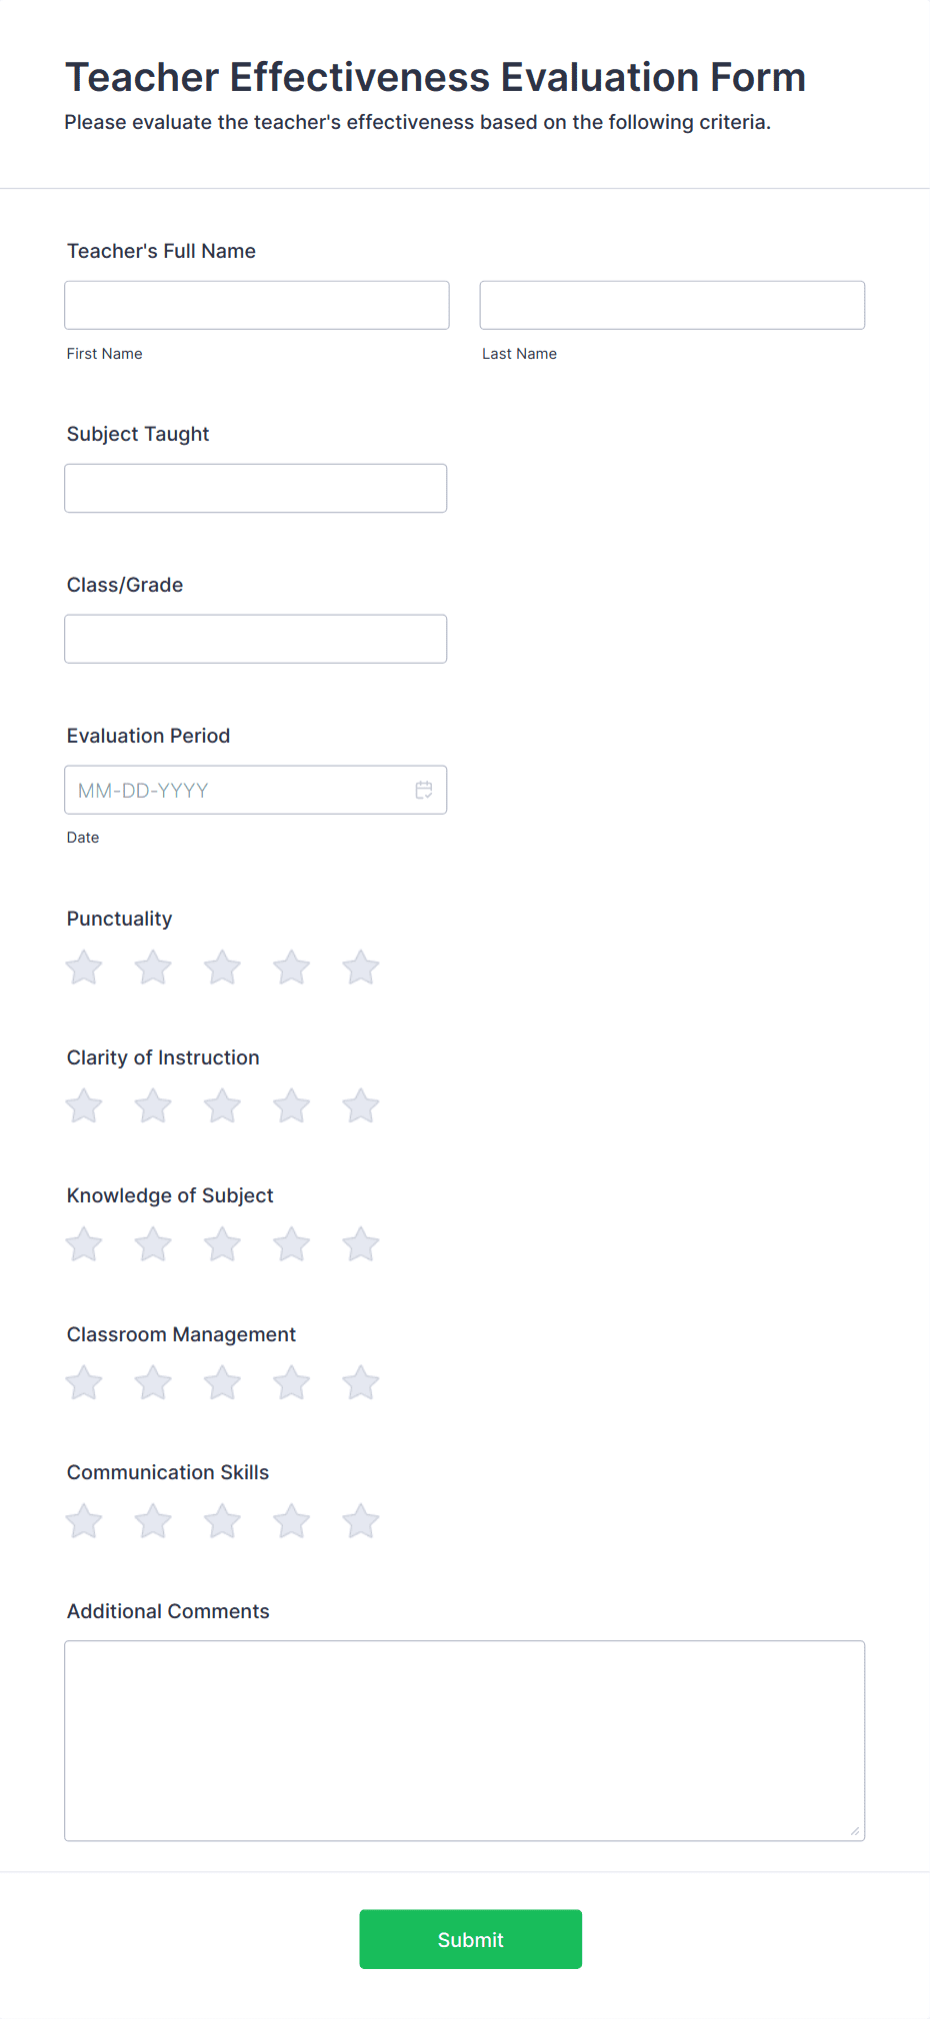930x2019 pixels.
Task: Select the fourth star for Punctuality
Action: coord(291,967)
